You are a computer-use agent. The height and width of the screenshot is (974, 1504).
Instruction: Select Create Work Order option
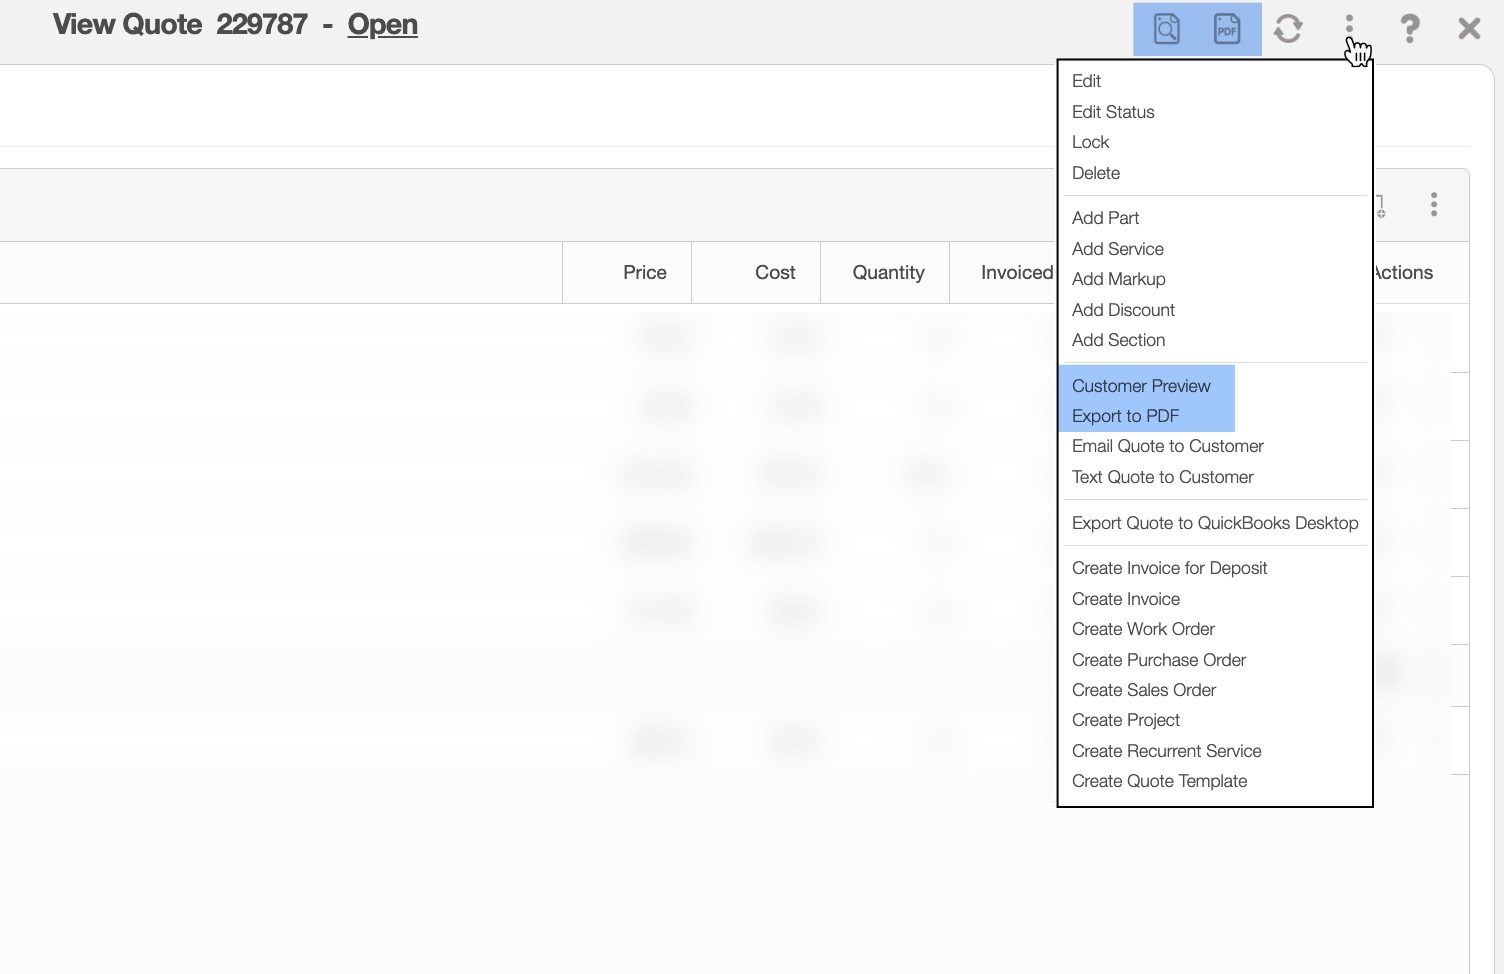pos(1143,629)
